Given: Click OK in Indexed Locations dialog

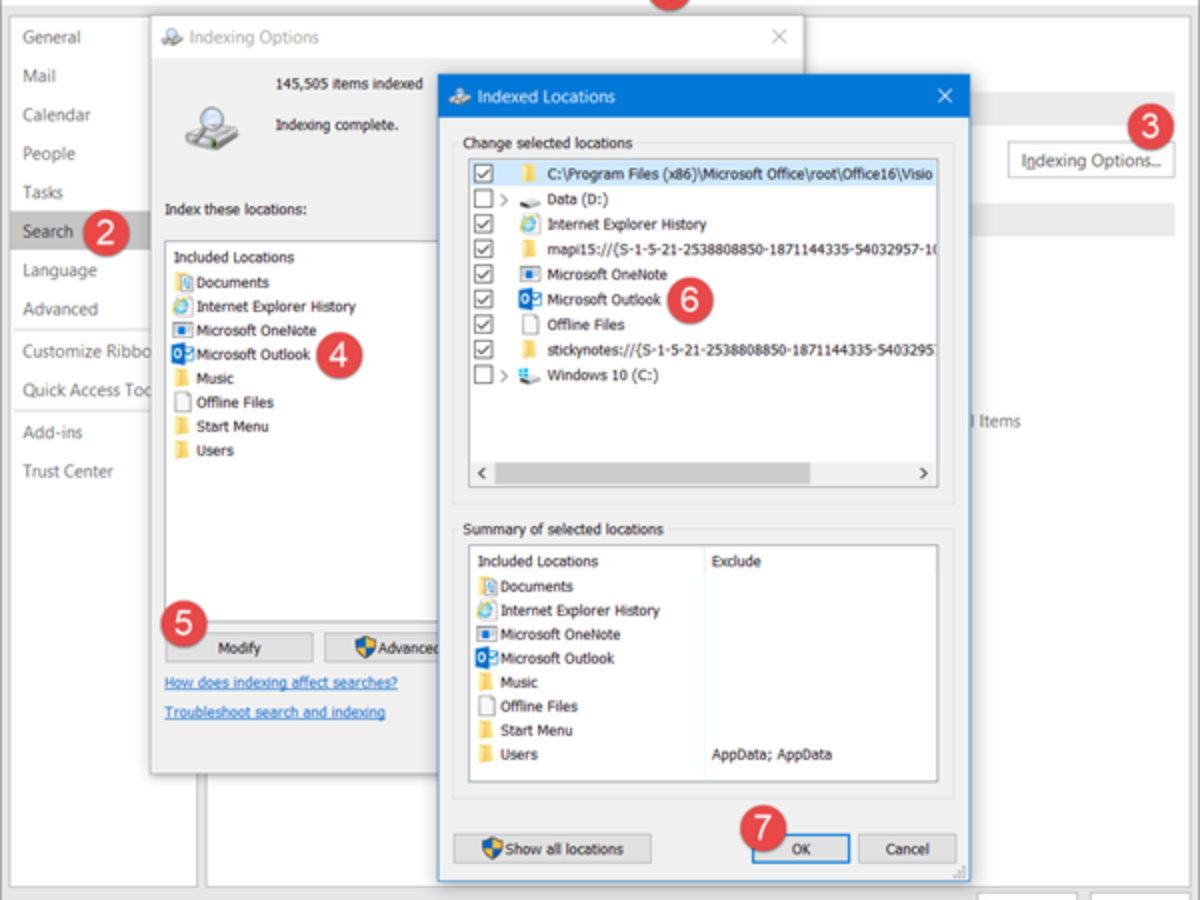Looking at the screenshot, I should (801, 849).
